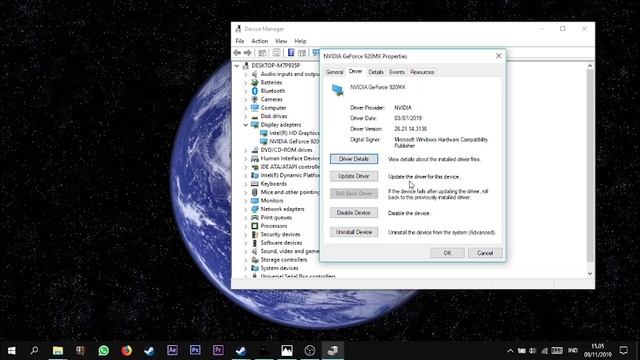Click Cancel in the Properties dialog
This screenshot has width=640, height=360.
coord(485,253)
